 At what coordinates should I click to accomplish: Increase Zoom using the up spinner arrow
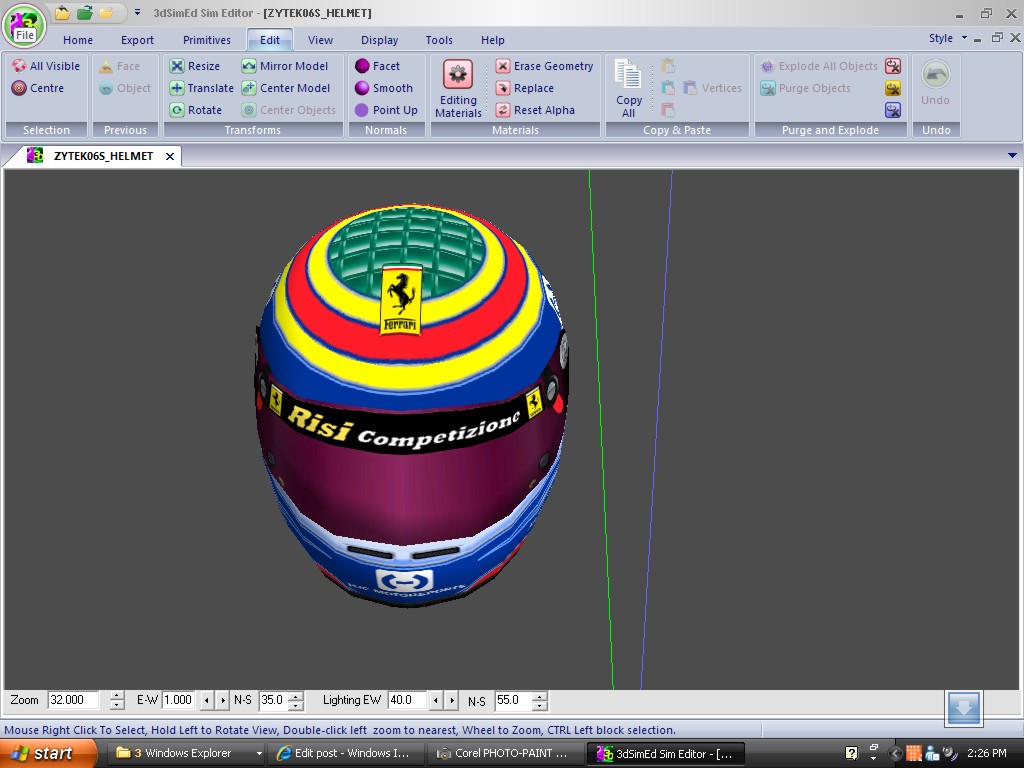tap(117, 696)
